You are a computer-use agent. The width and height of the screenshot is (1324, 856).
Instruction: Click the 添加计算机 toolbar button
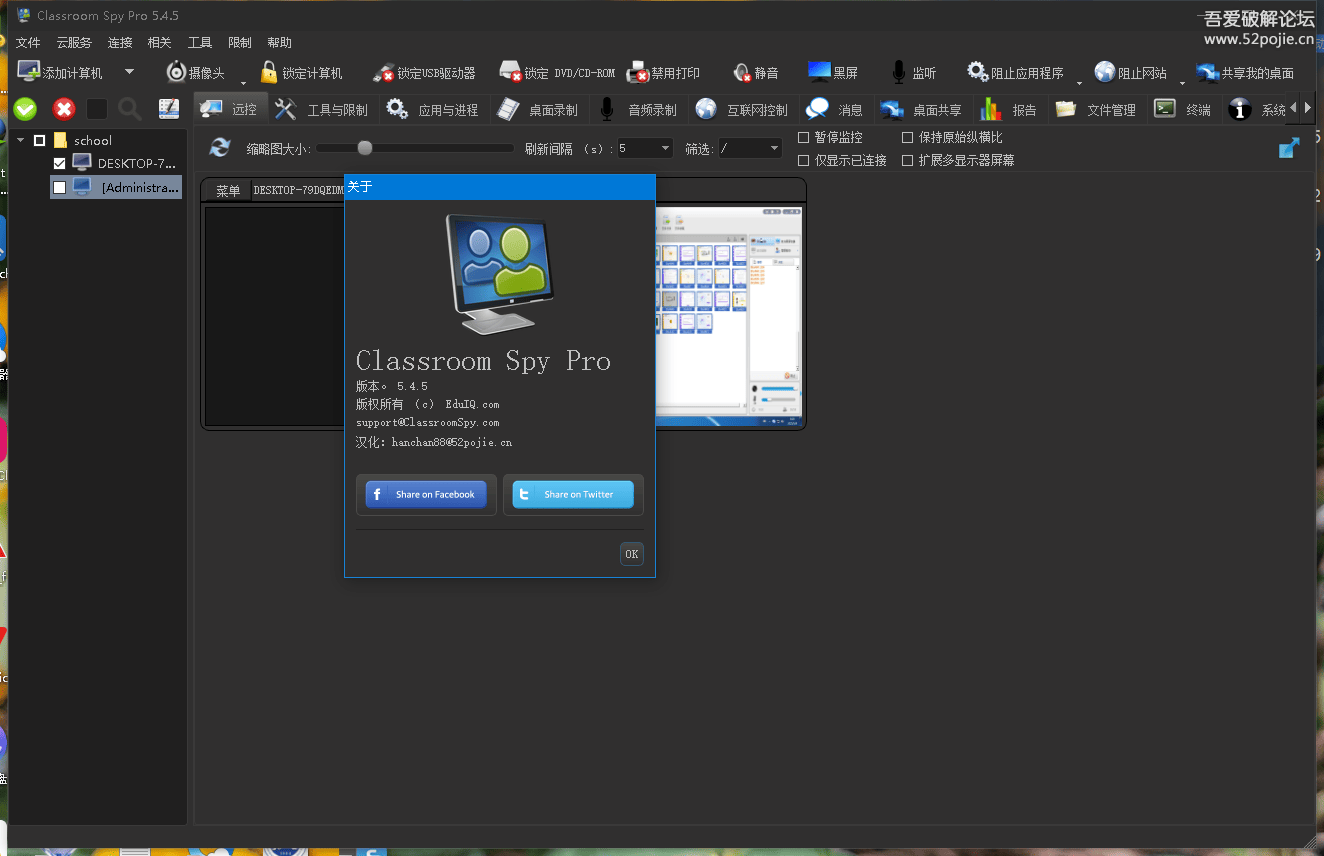coord(60,73)
